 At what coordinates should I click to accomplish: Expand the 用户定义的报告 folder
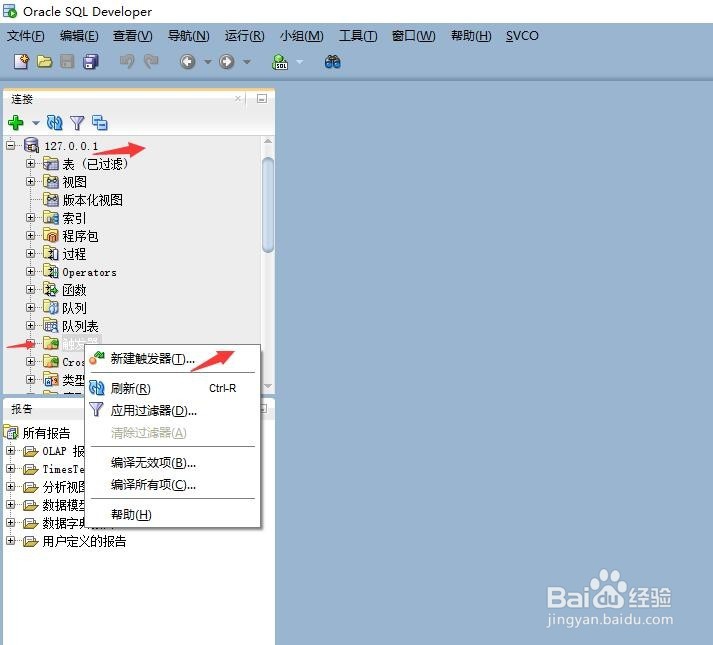coord(10,540)
